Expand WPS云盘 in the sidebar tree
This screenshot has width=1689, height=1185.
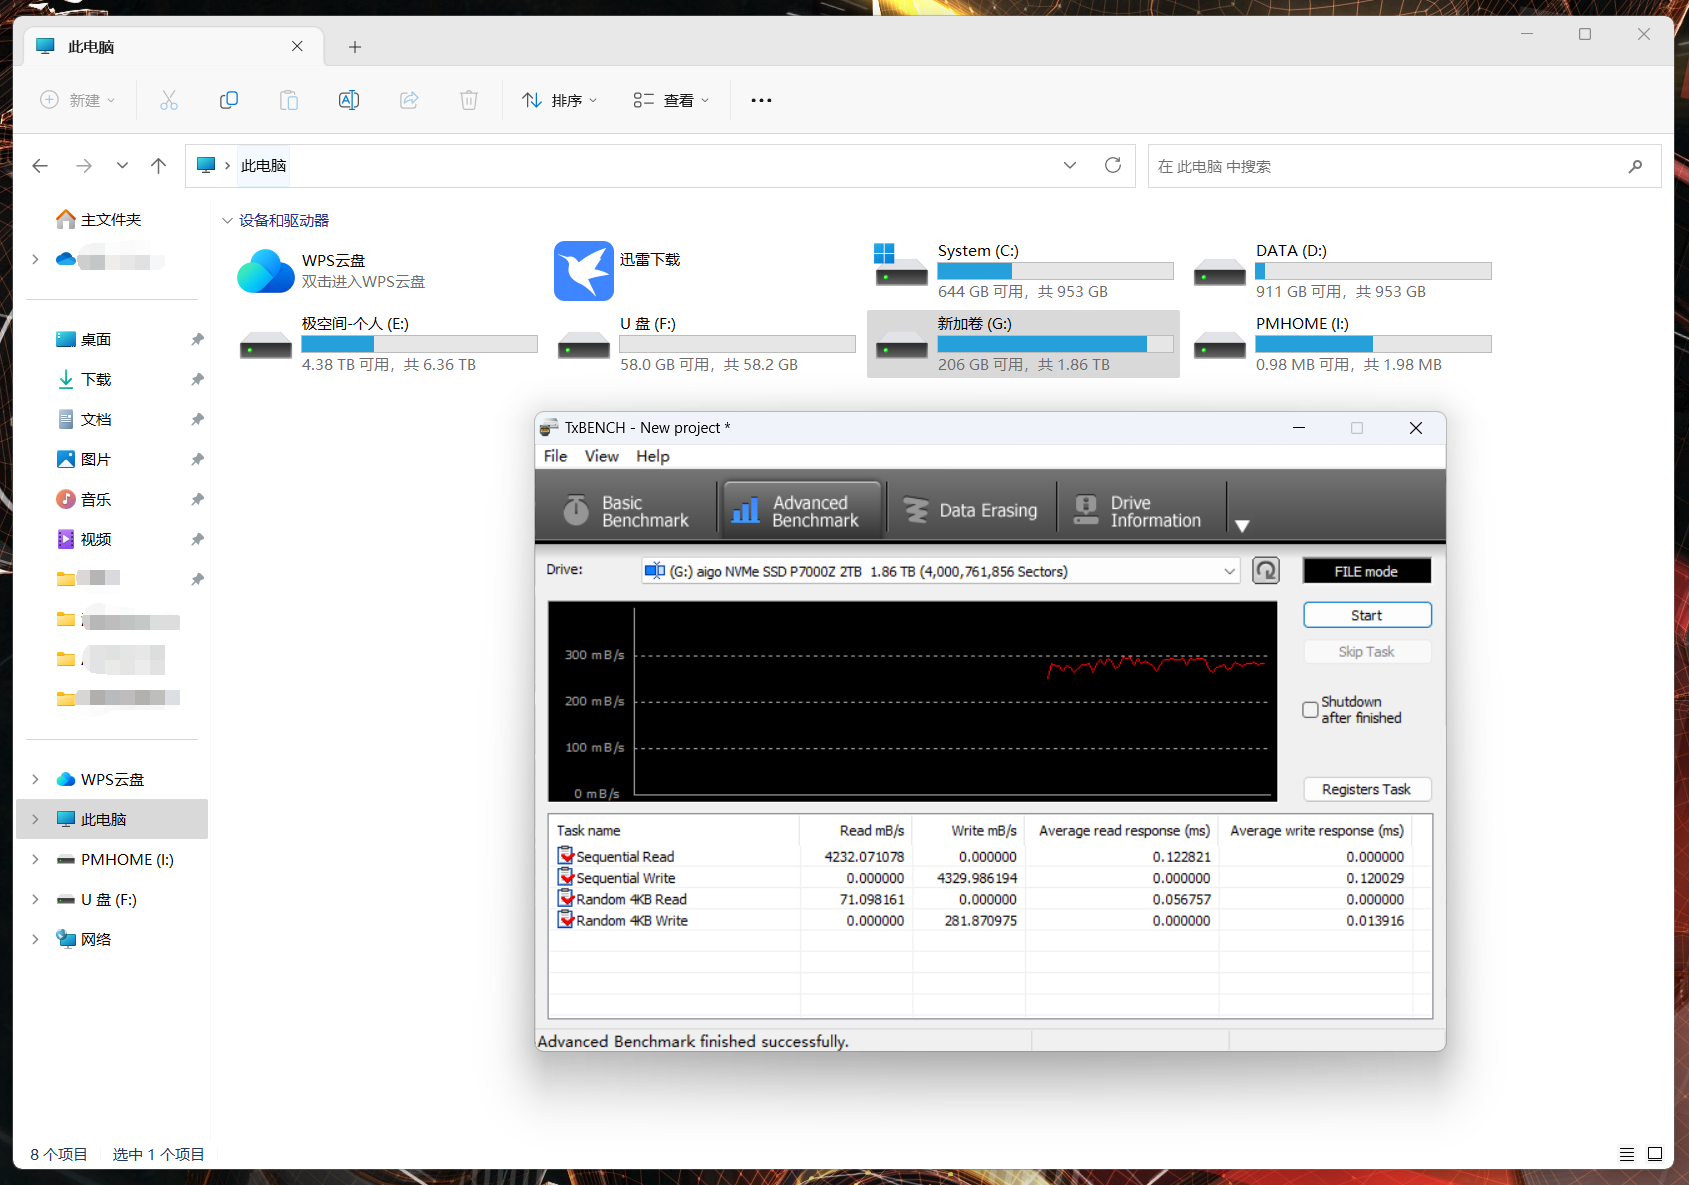pyautogui.click(x=35, y=779)
